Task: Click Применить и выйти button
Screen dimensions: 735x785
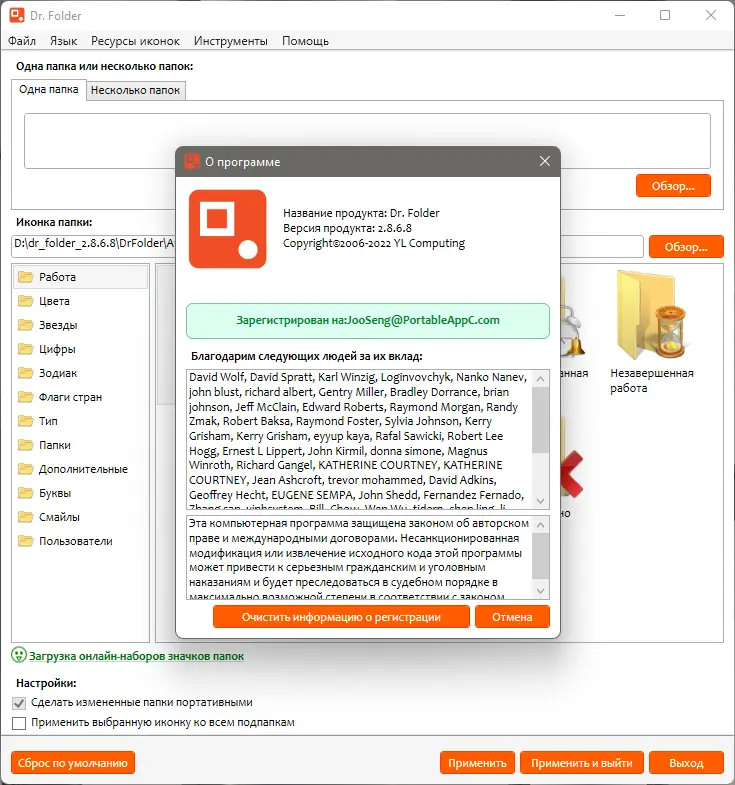Action: coord(581,763)
